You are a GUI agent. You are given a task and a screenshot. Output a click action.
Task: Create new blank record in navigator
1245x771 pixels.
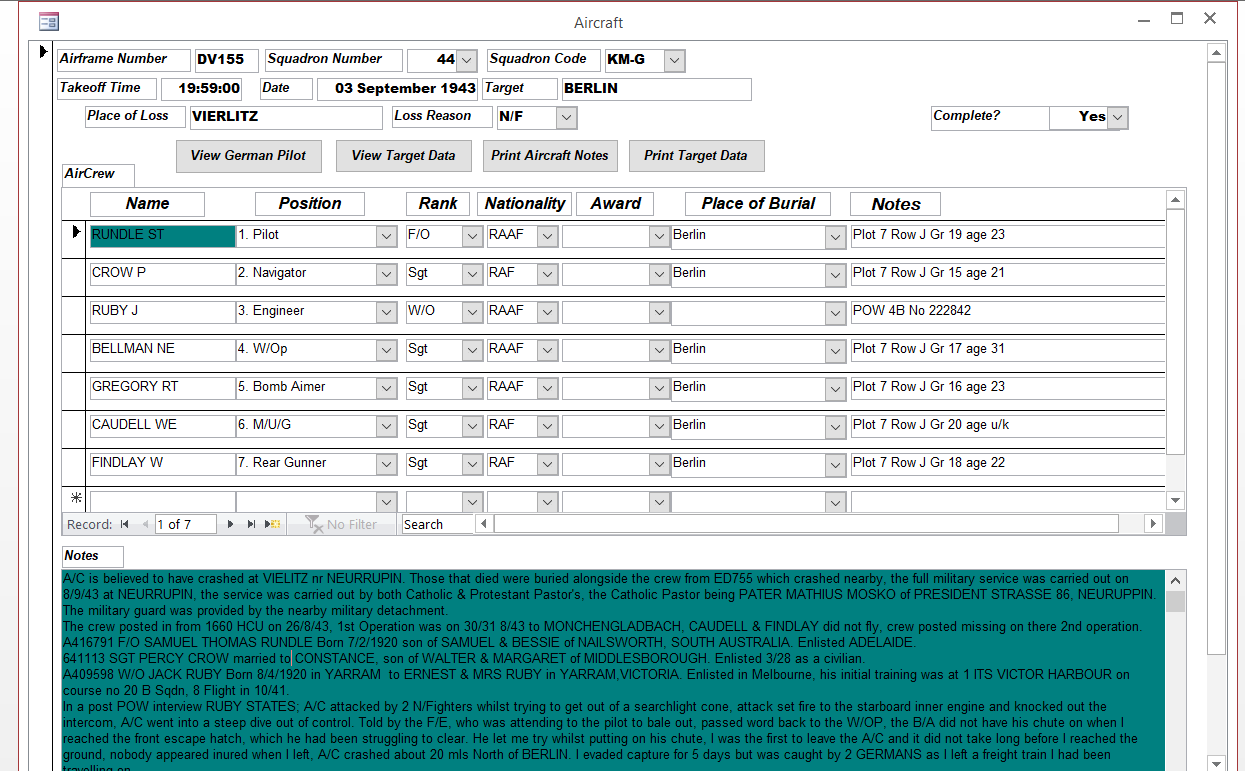pos(272,524)
